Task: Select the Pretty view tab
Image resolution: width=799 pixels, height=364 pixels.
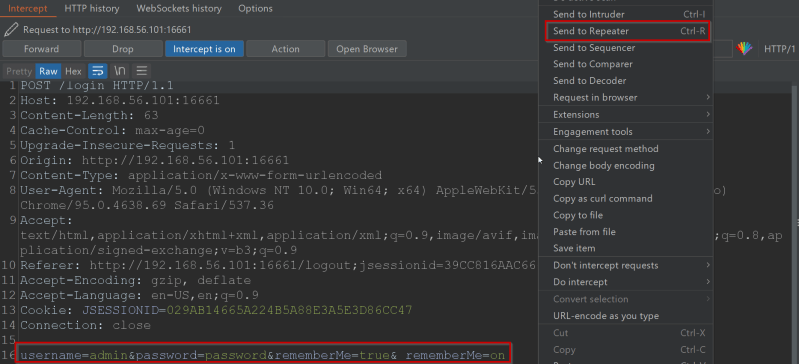Action: point(19,71)
